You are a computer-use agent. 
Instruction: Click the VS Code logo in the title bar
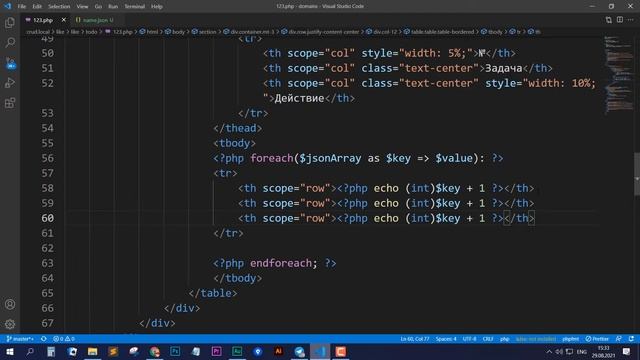tap(7, 6)
